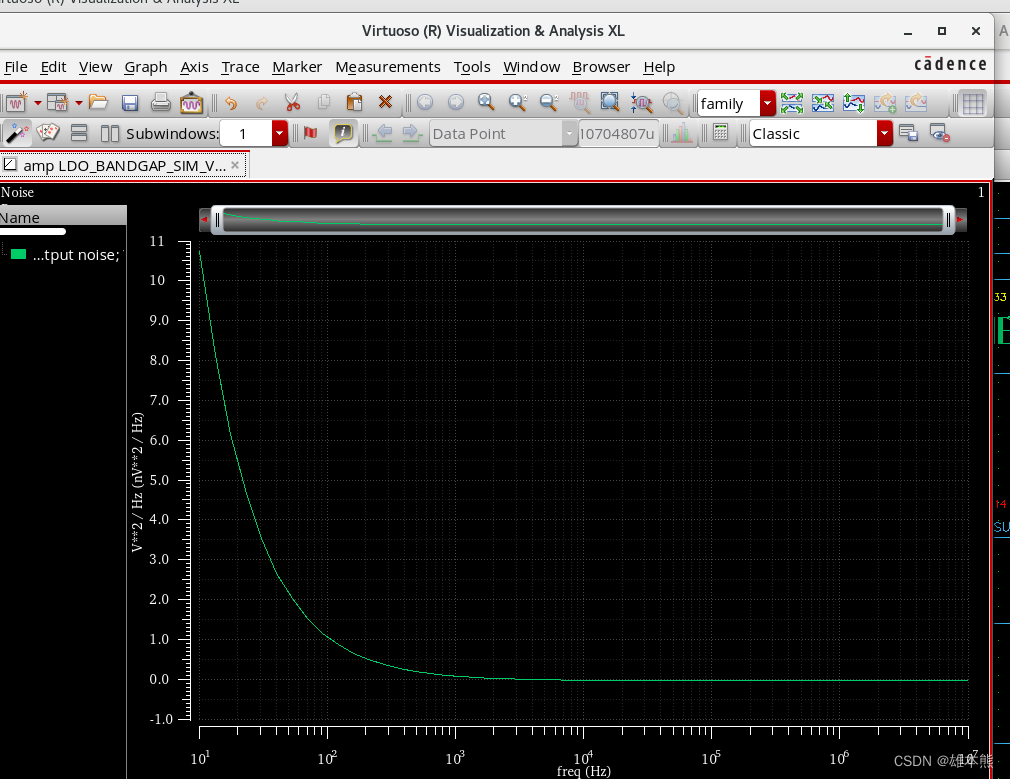
Task: Stack subwindows in horizontal rows
Action: 79,133
